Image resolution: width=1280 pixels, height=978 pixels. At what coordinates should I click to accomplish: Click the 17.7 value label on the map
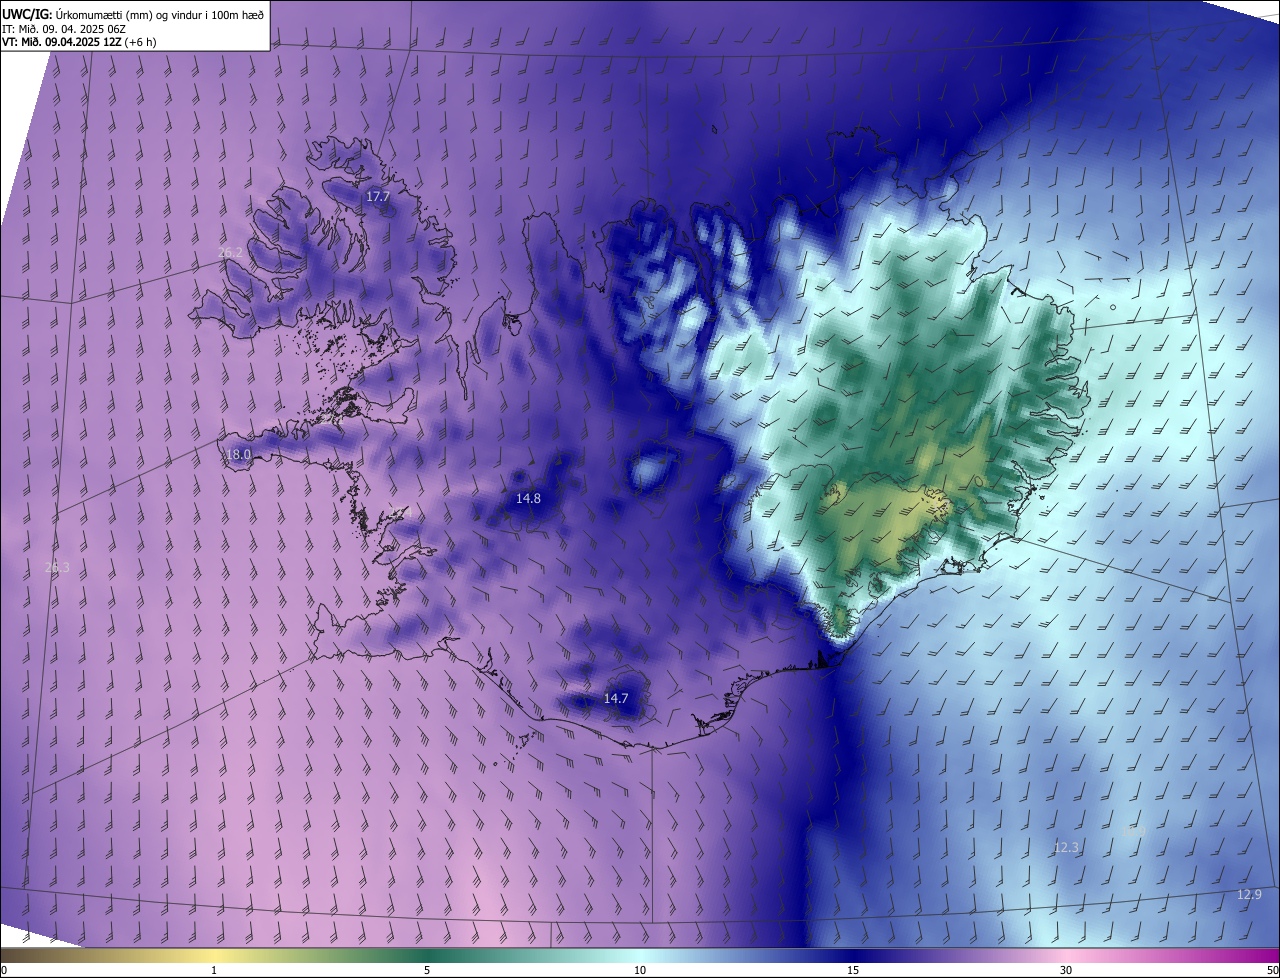coord(377,197)
